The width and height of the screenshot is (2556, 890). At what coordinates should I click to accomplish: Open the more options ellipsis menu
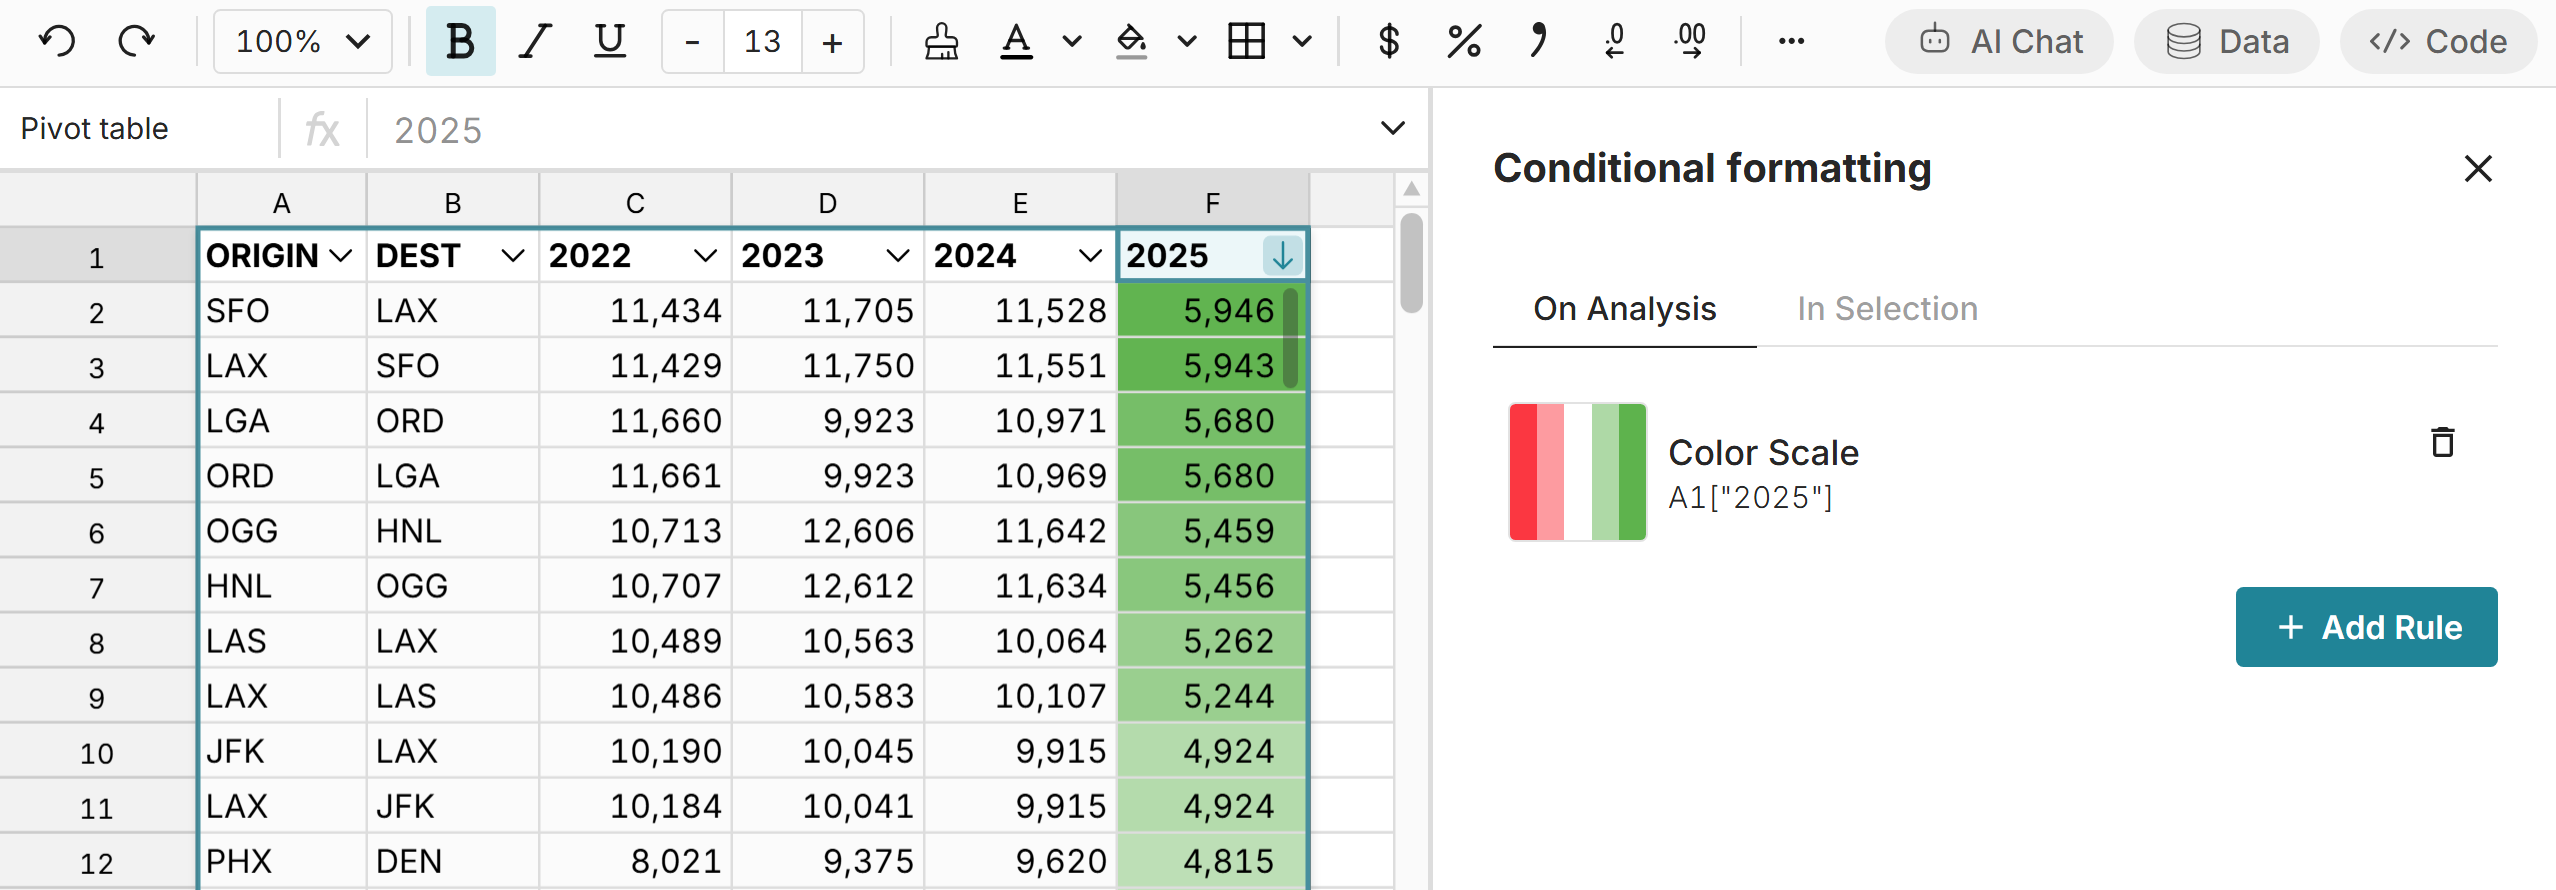(1791, 42)
